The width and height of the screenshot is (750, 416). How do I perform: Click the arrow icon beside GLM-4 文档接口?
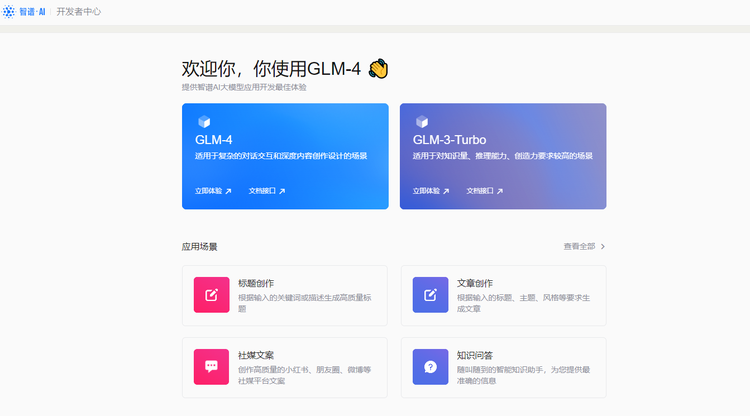[282, 191]
